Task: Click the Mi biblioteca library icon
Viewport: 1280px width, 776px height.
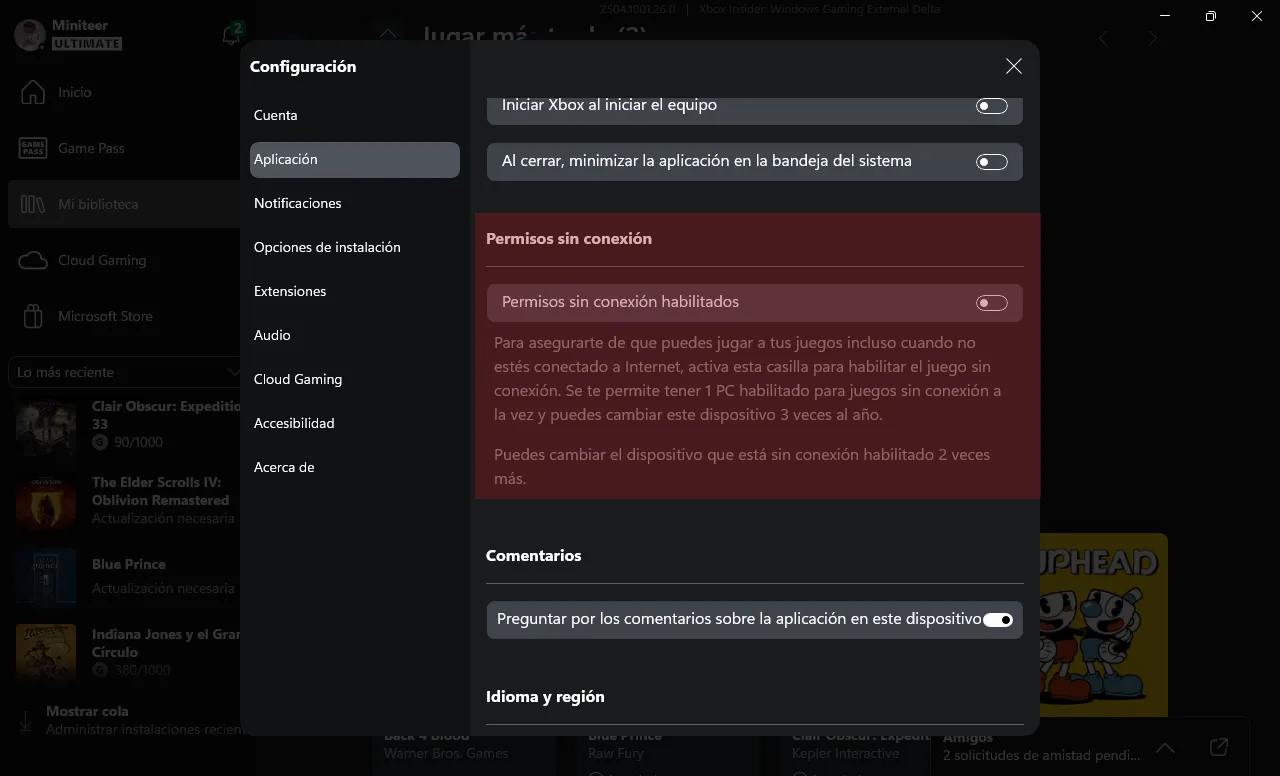Action: (x=33, y=204)
